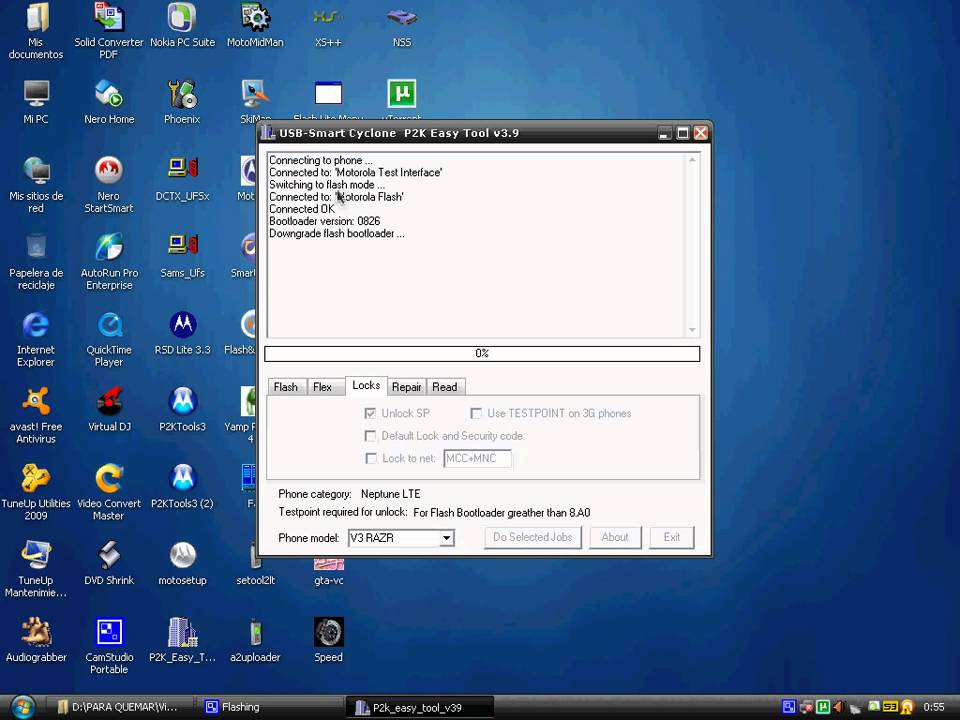Image resolution: width=960 pixels, height=720 pixels.
Task: Enable the Lock to net checkbox
Action: click(x=370, y=459)
